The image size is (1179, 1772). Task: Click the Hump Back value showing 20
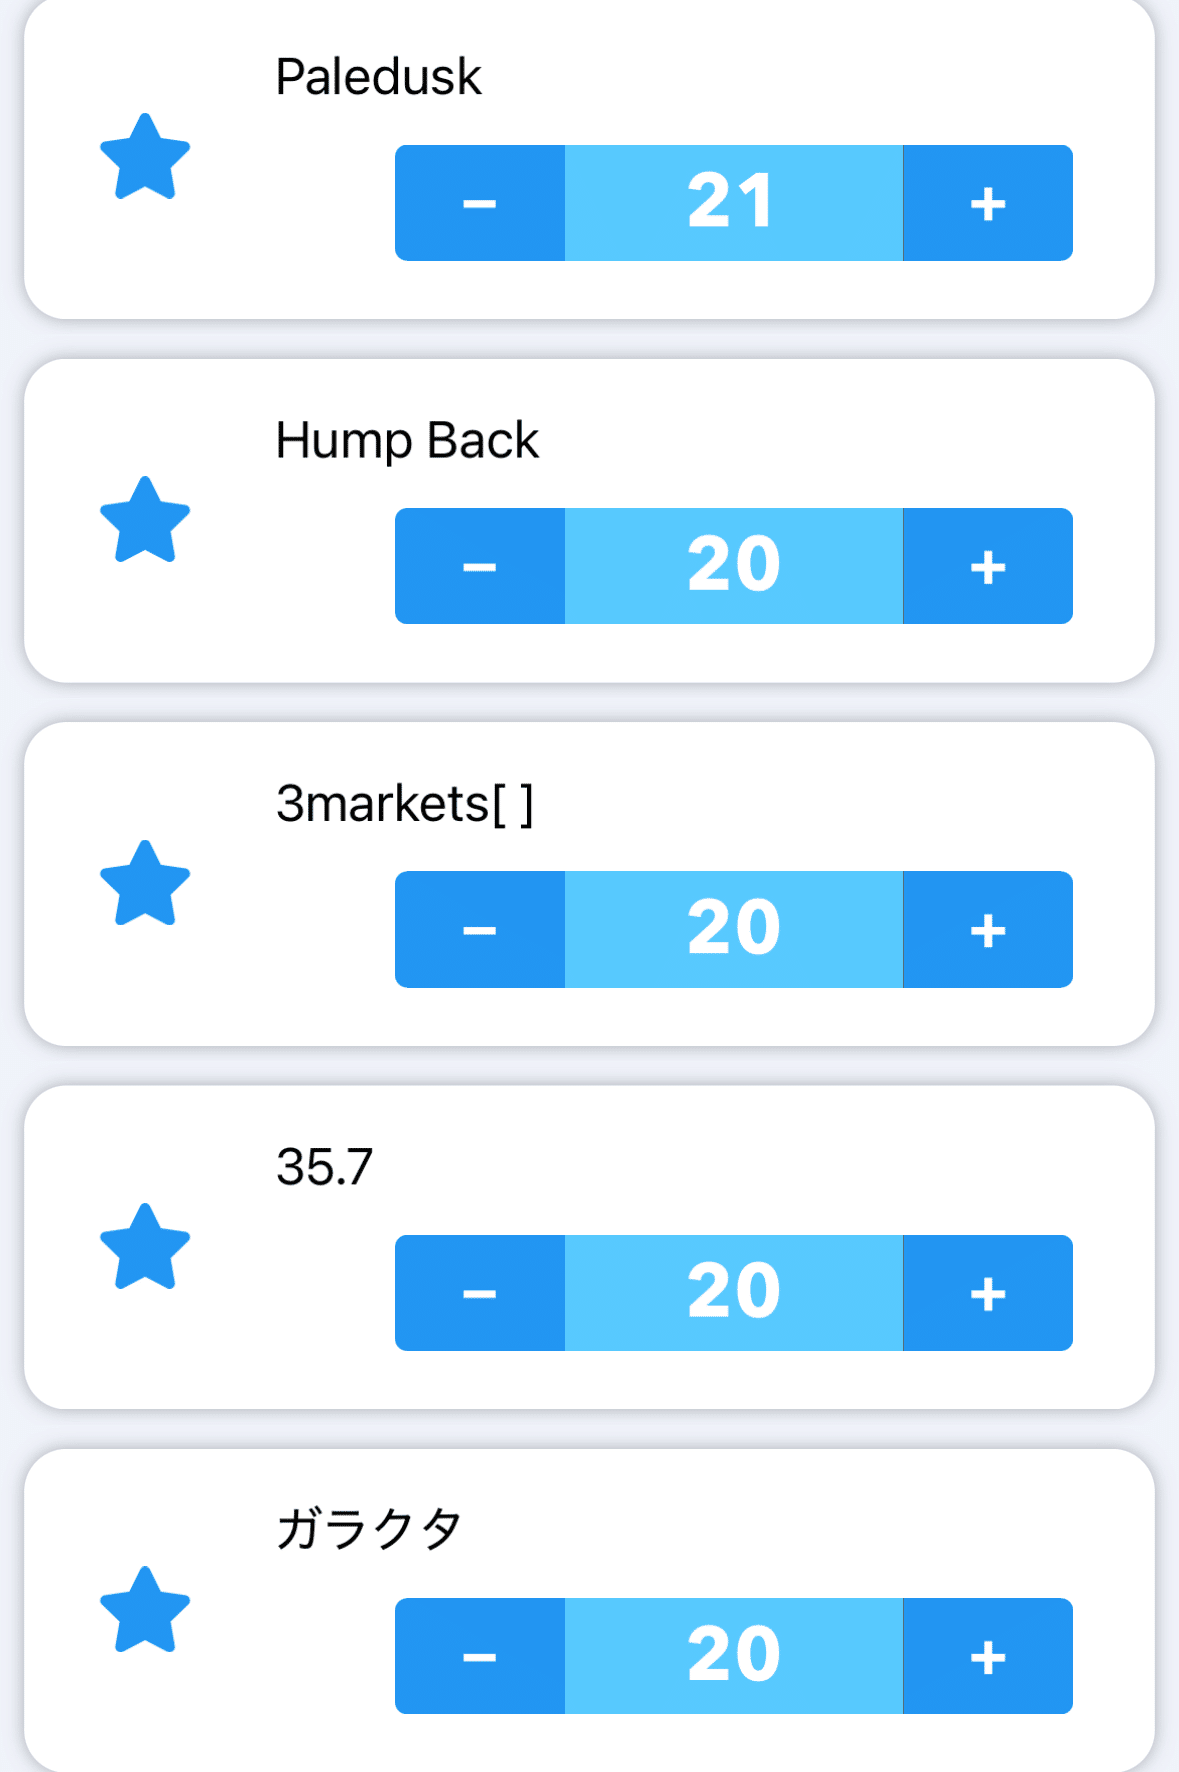733,566
